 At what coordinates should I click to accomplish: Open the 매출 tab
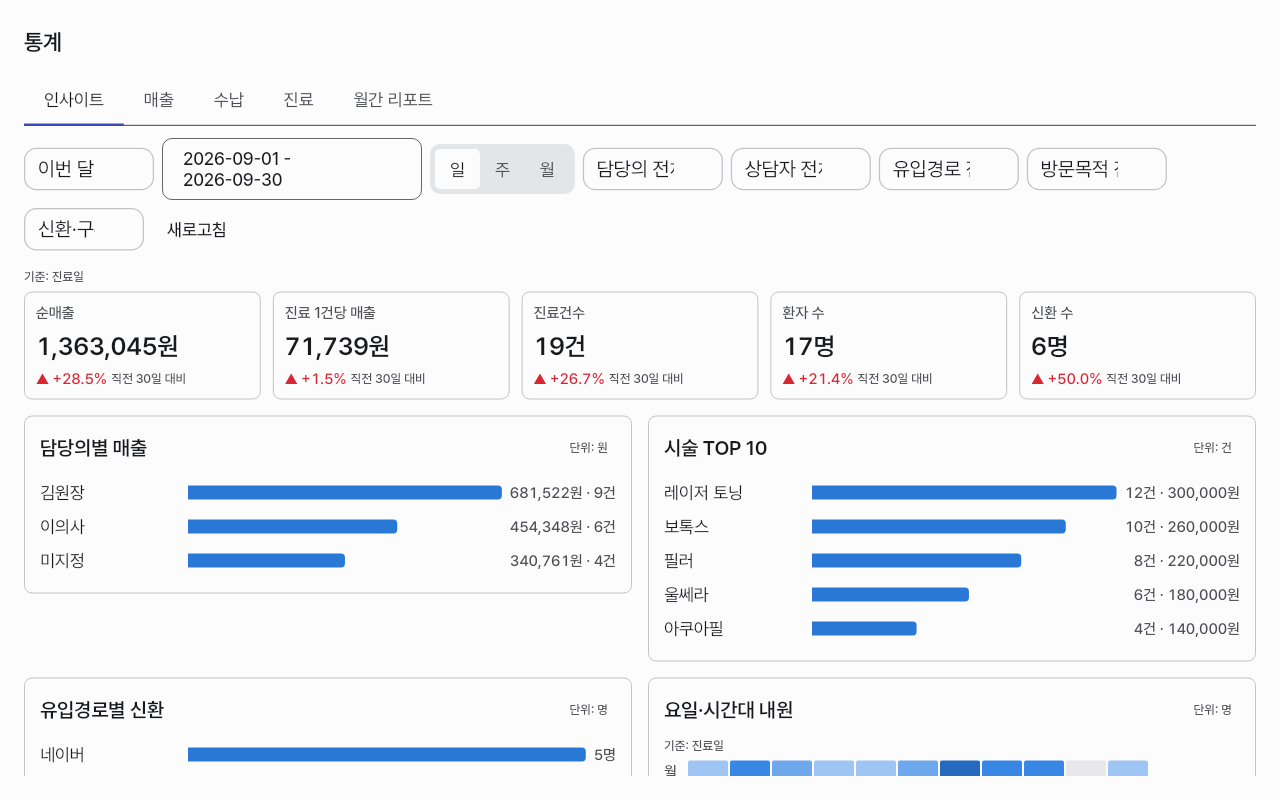coord(159,100)
